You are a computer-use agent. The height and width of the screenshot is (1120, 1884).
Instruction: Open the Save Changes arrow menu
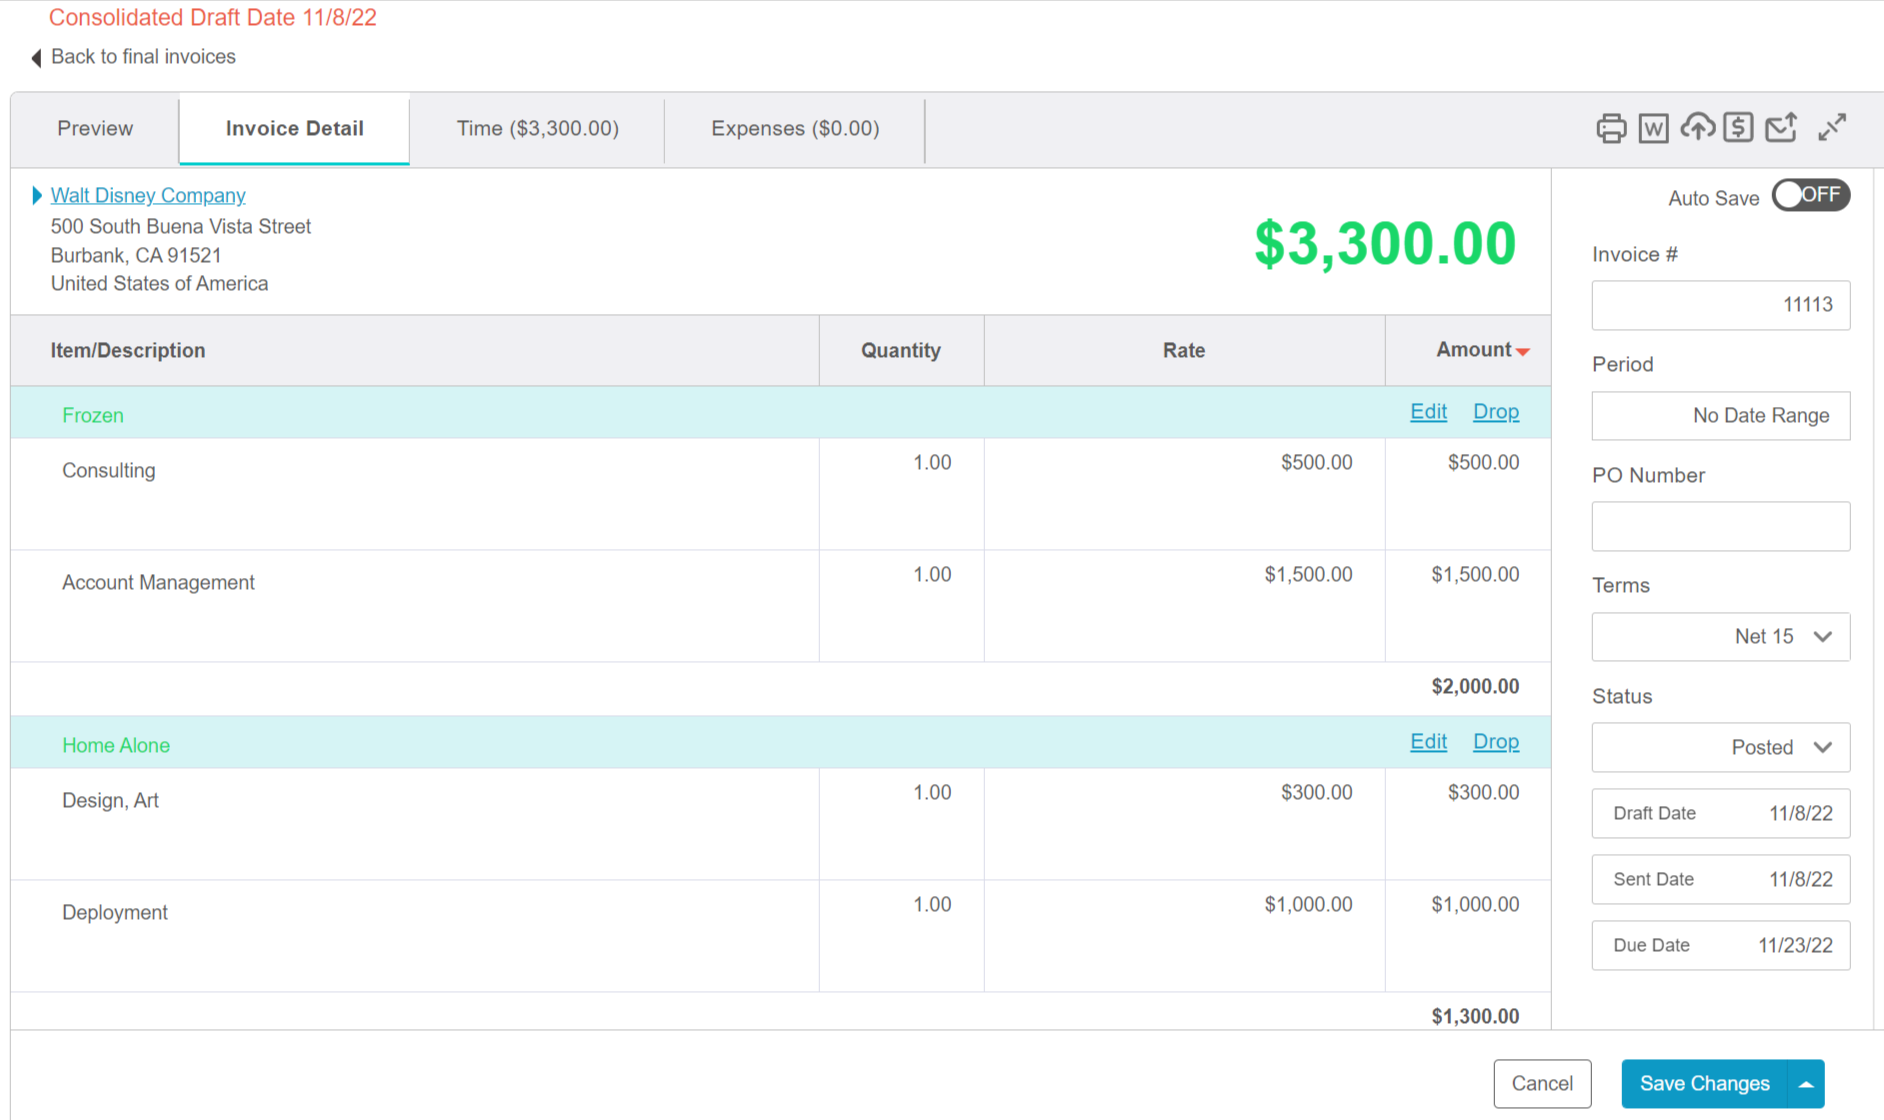(x=1806, y=1084)
